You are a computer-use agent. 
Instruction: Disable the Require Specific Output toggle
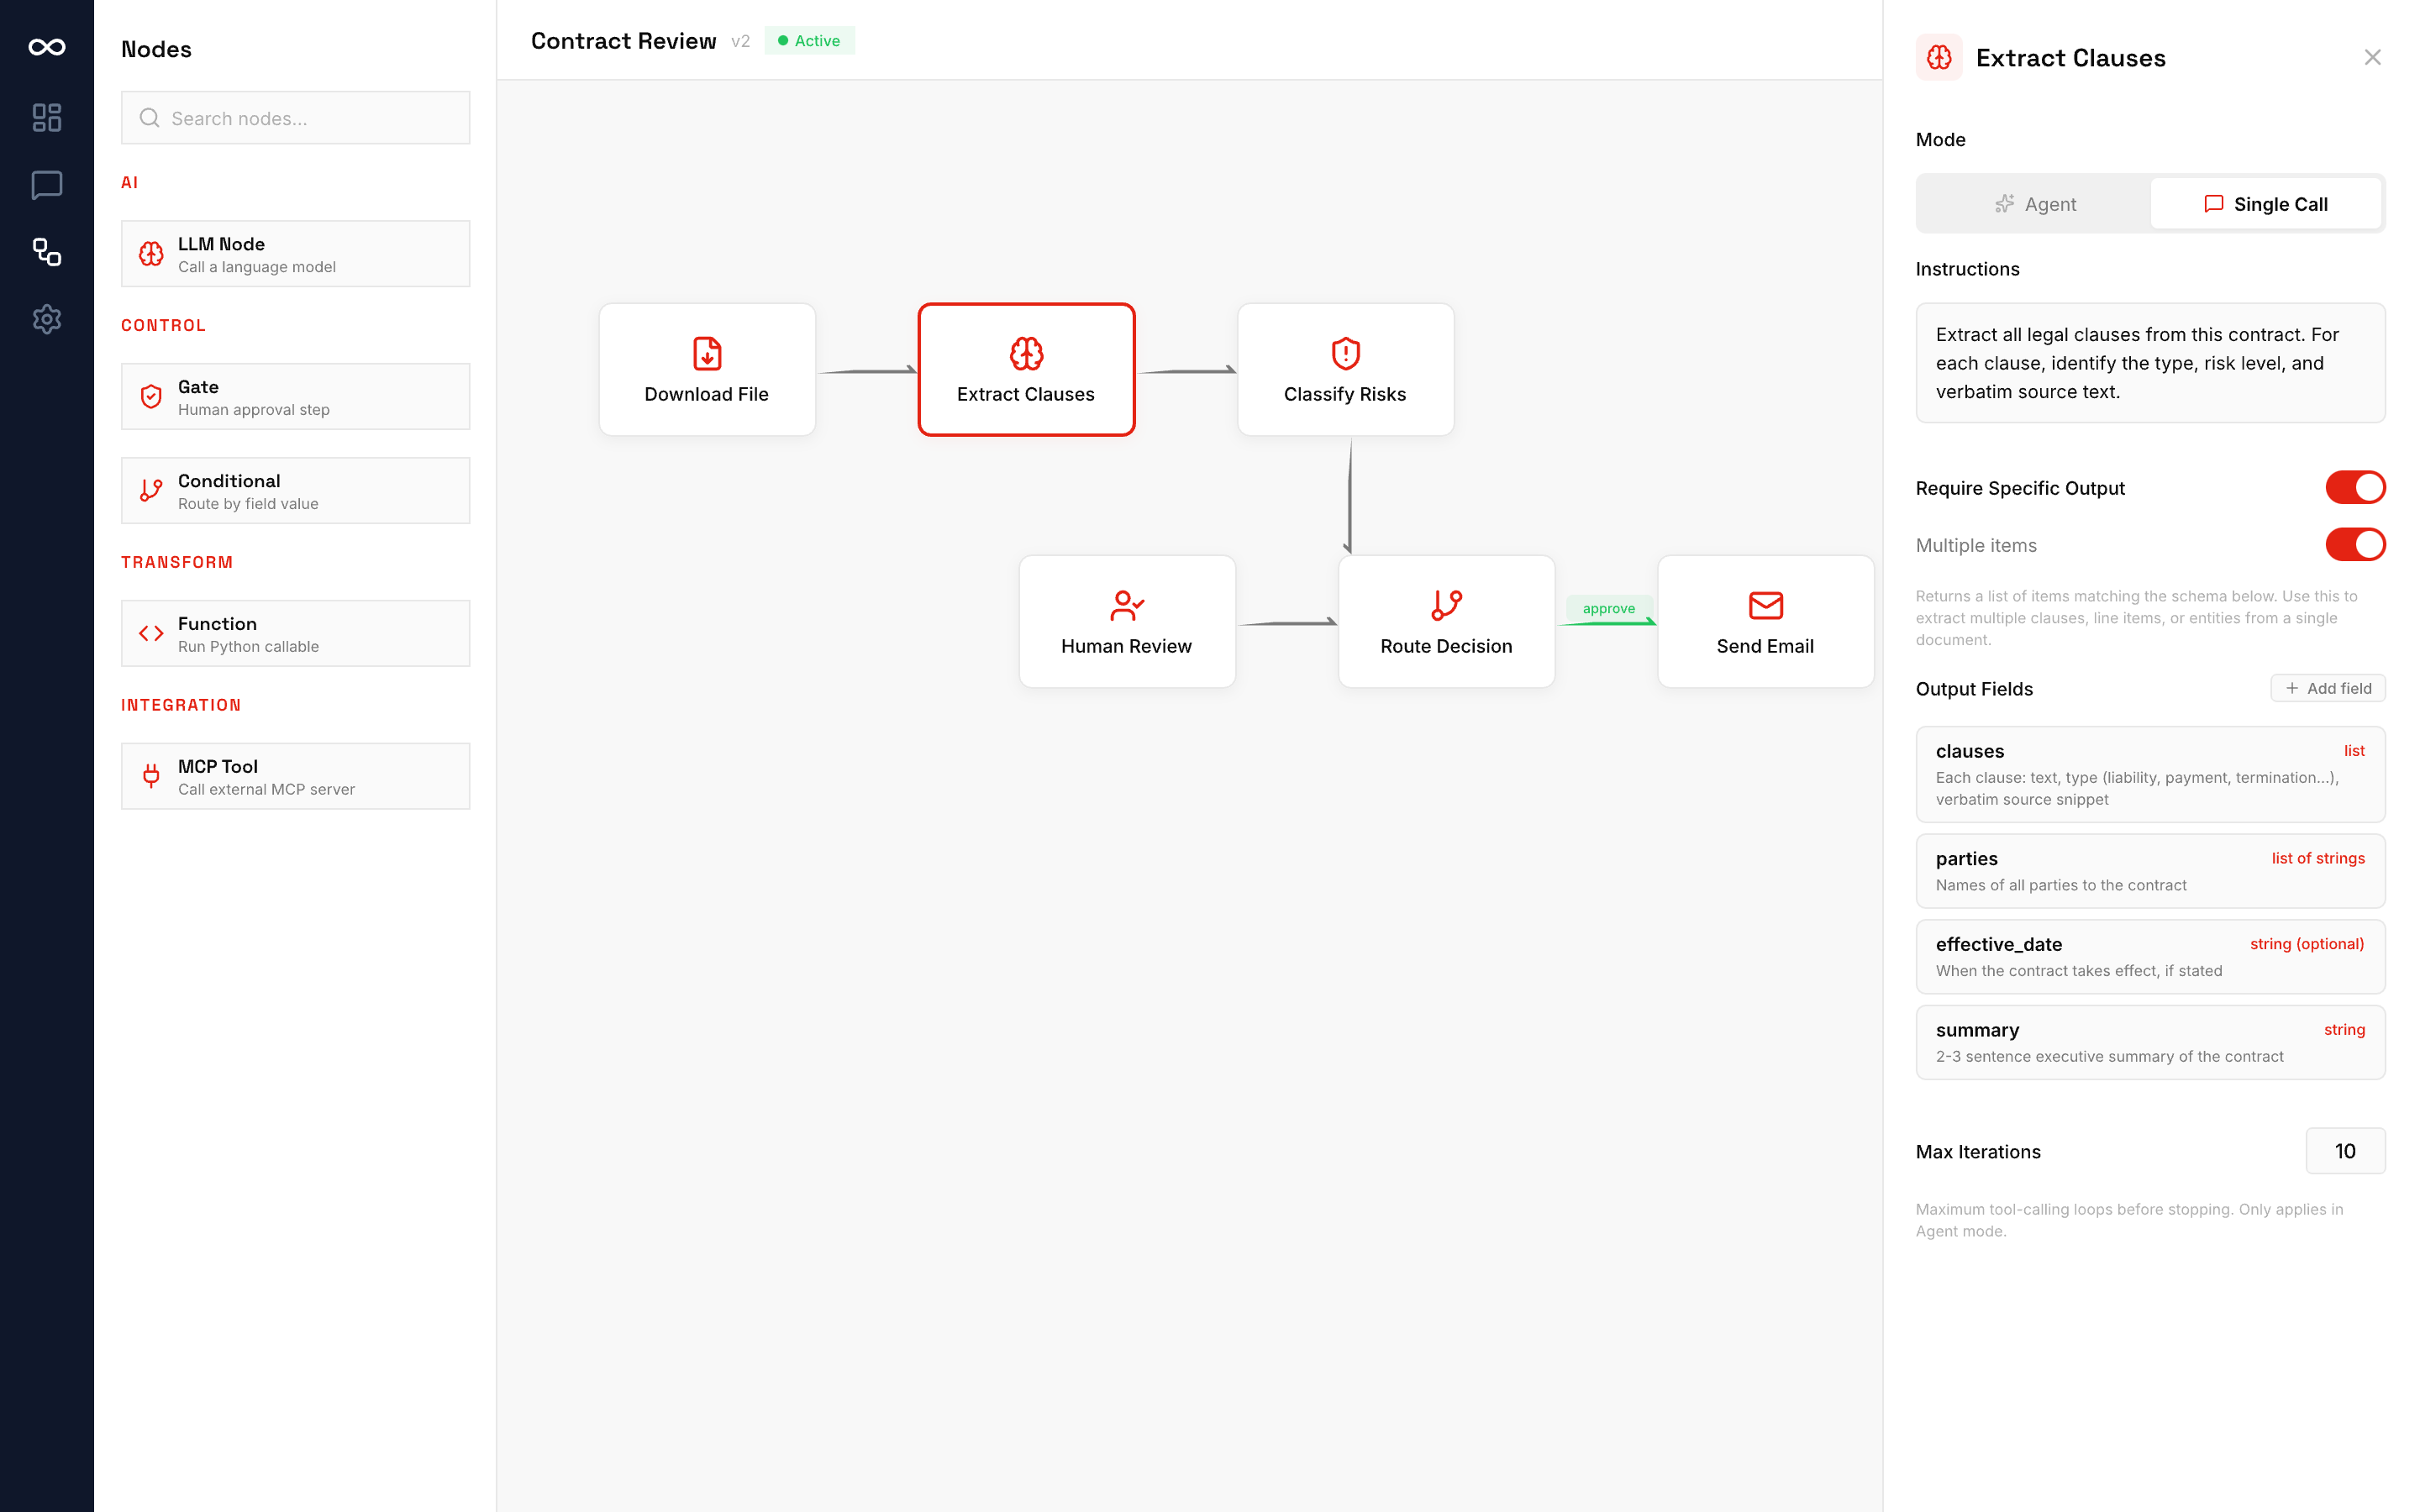coord(2355,487)
